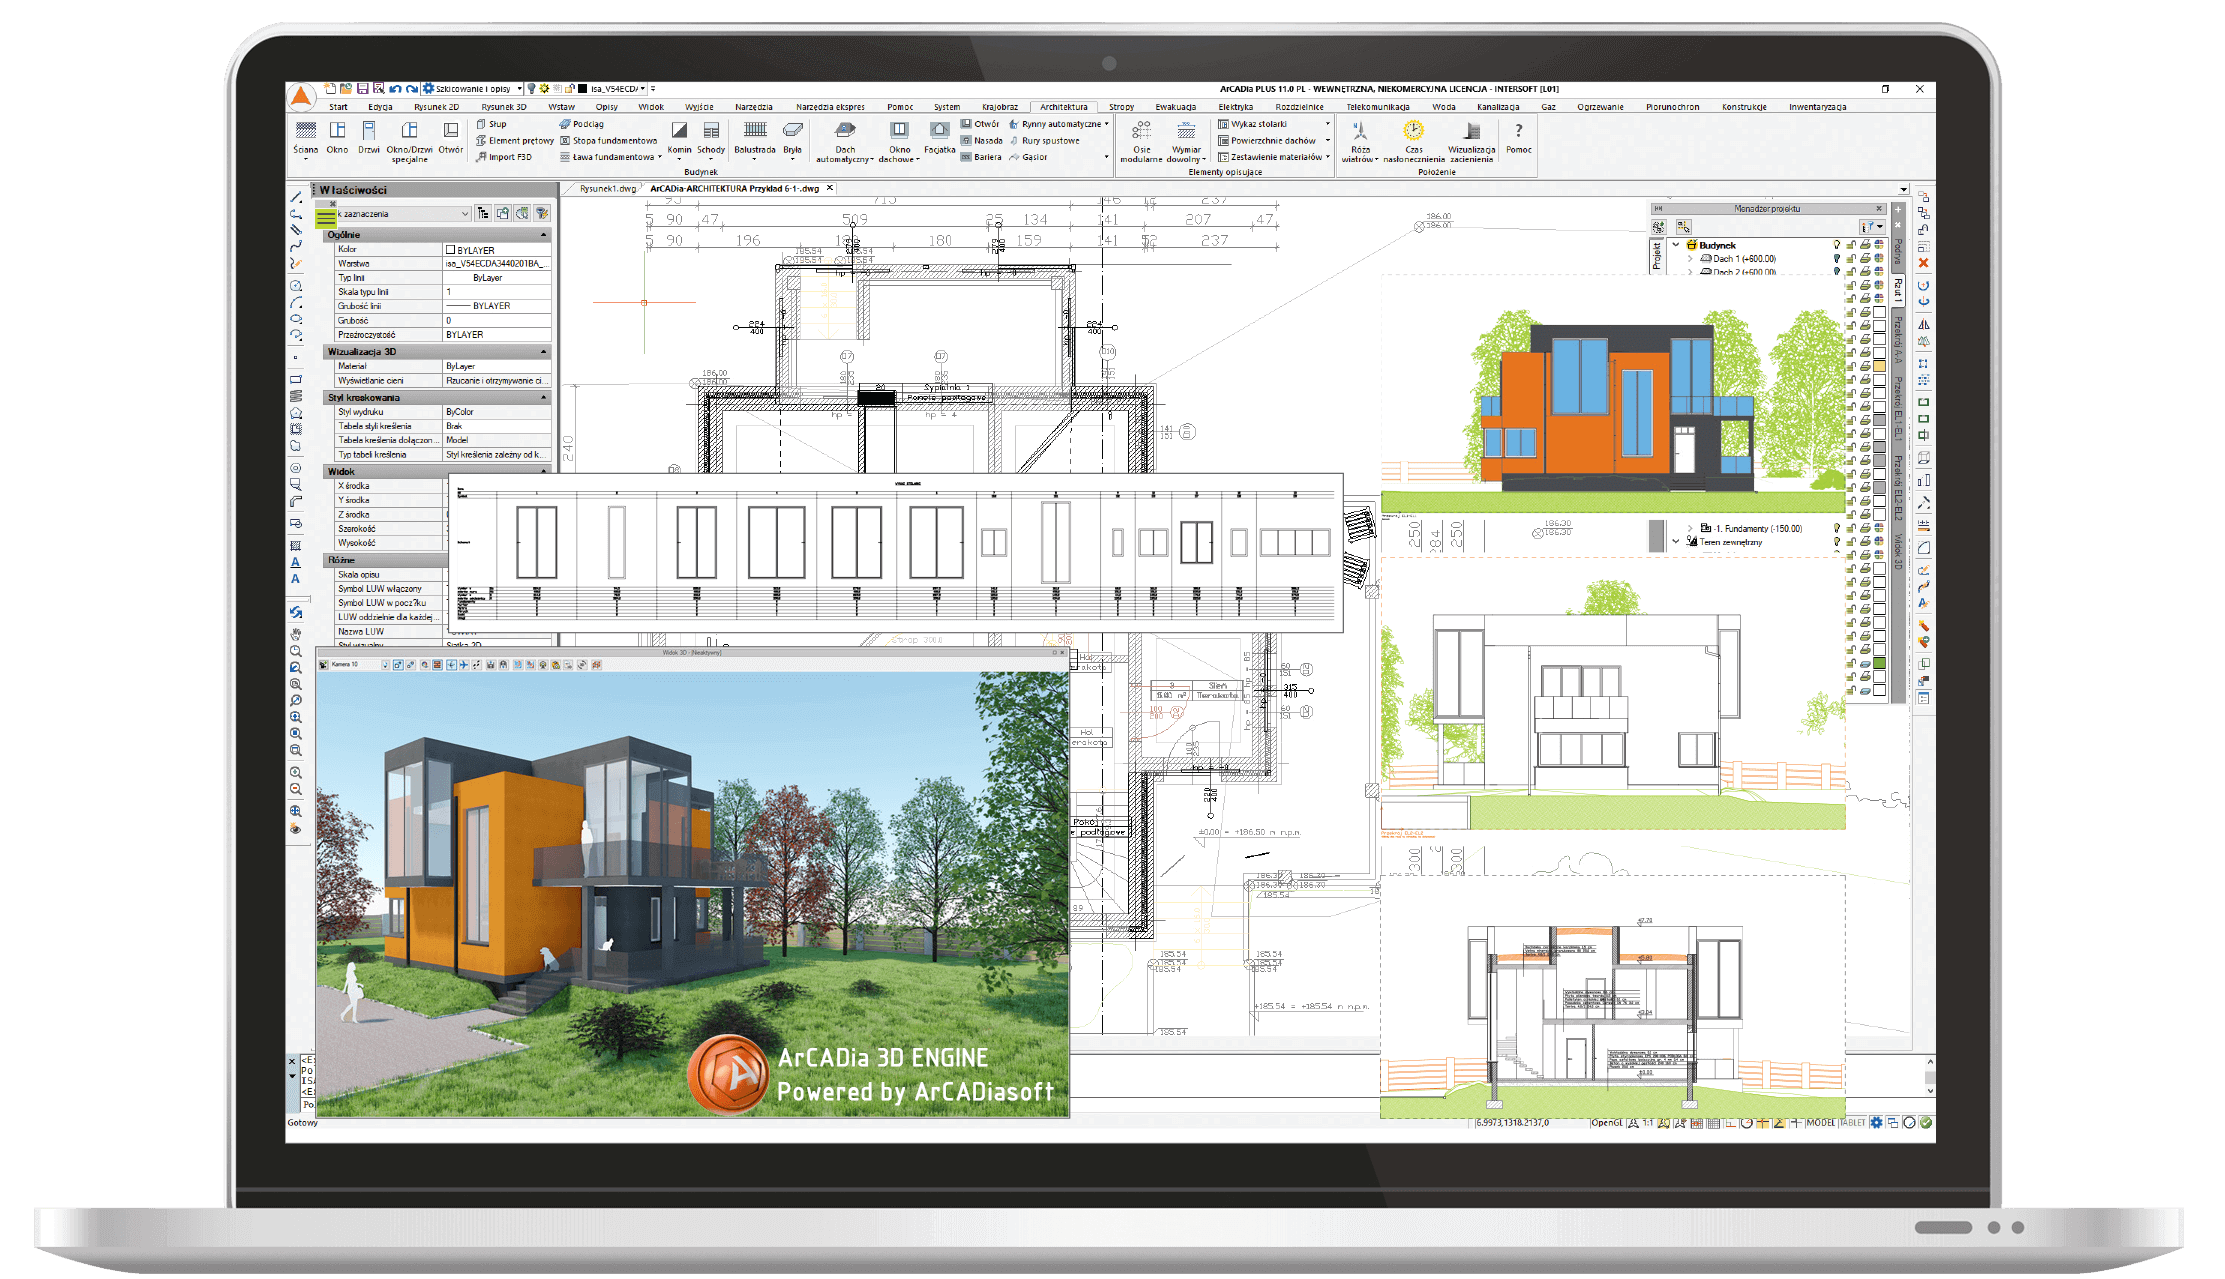Open the Wykaz stolarki dropdown arrow
2225x1279 pixels.
click(1328, 124)
